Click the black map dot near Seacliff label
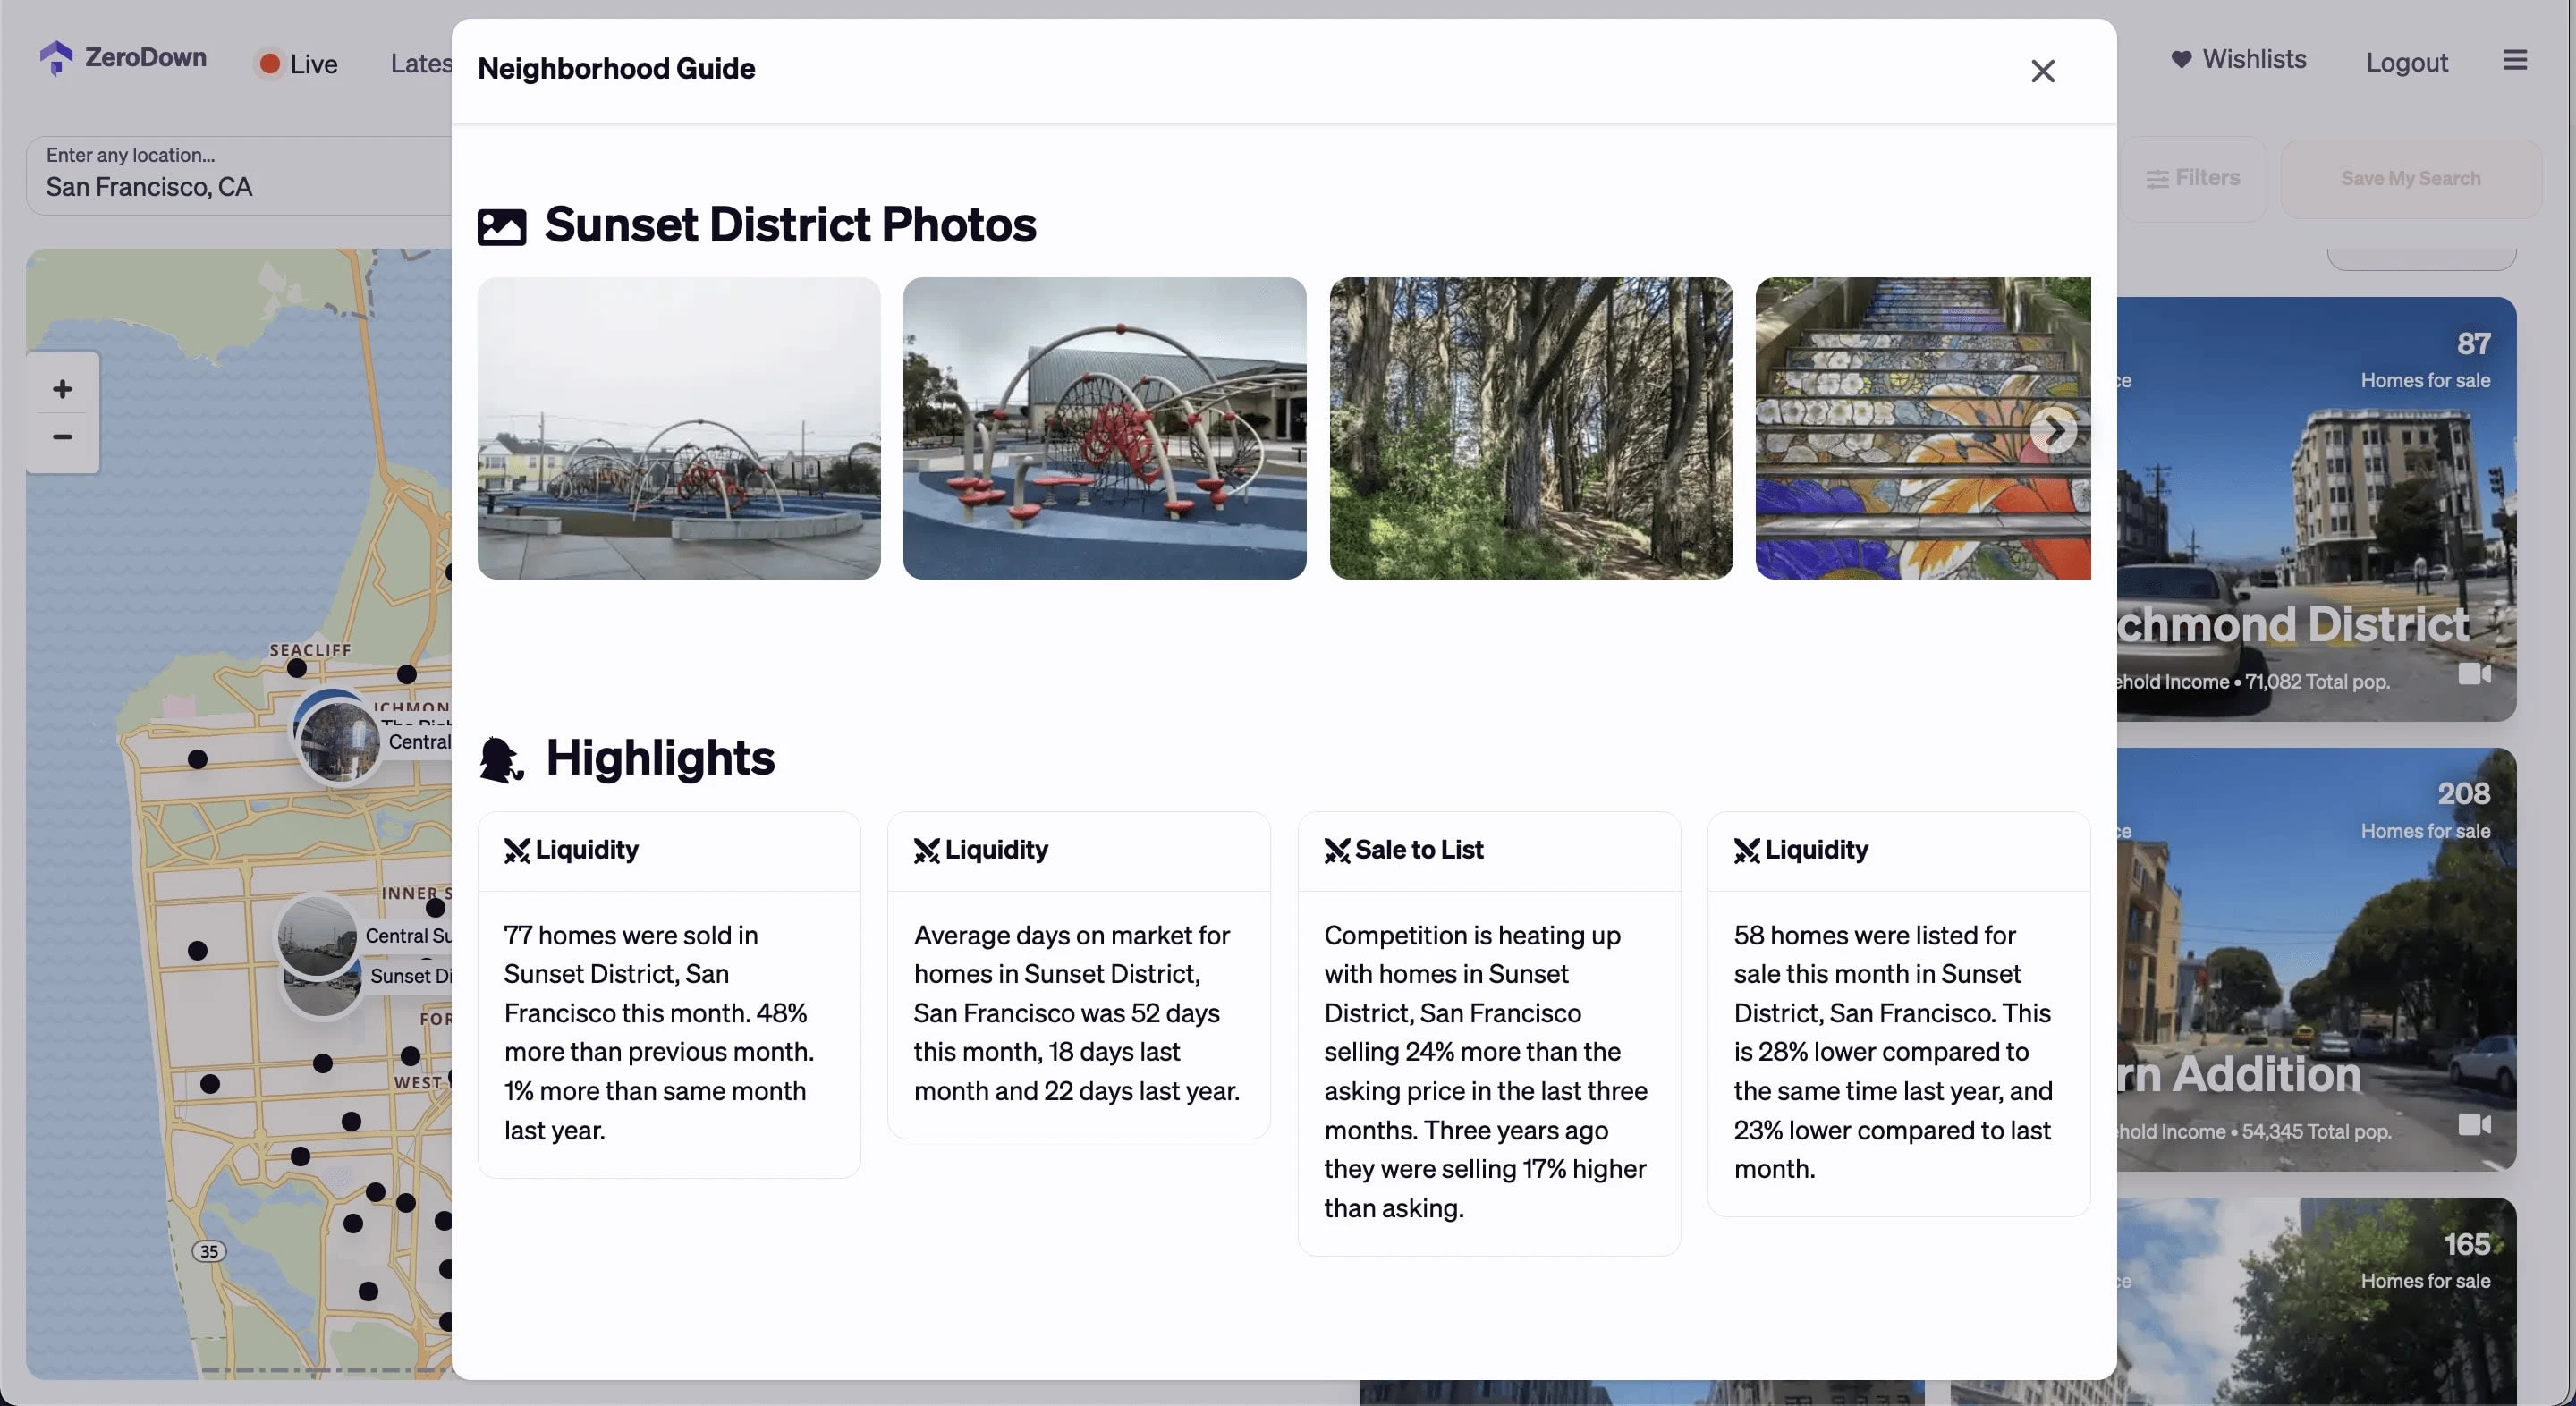 pos(296,668)
